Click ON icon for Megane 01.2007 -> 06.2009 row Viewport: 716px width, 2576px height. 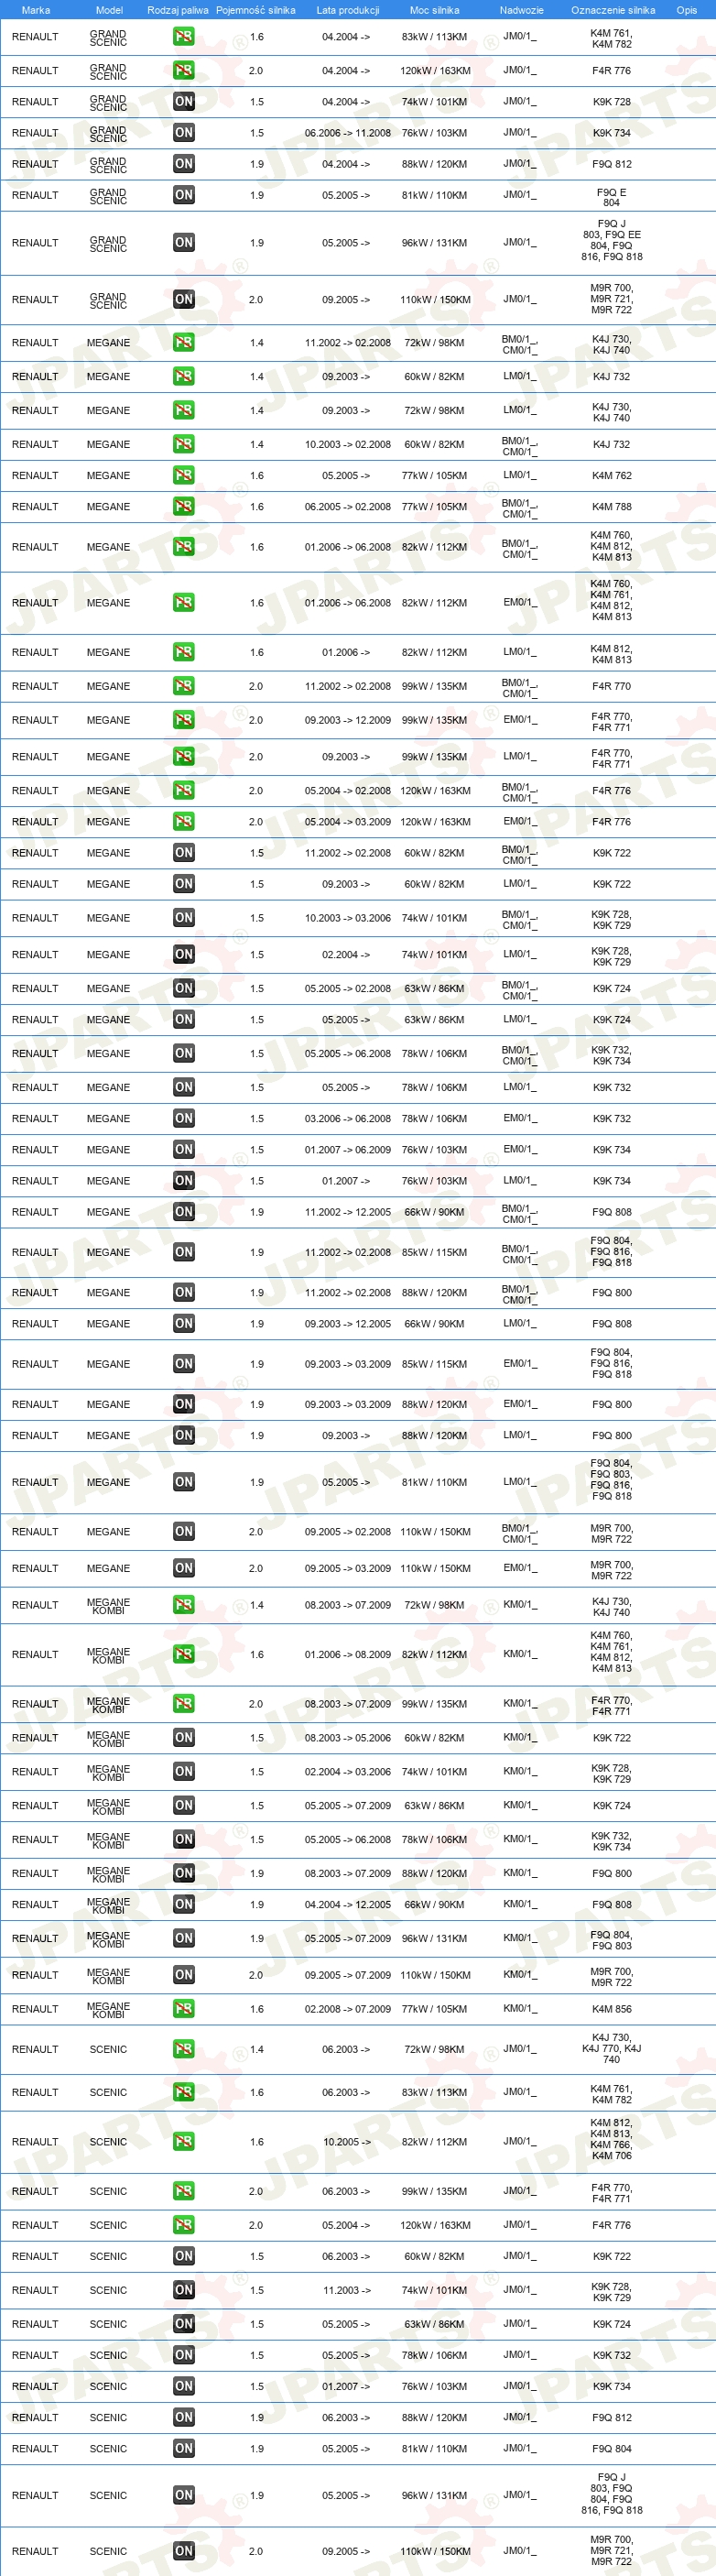pyautogui.click(x=184, y=1150)
